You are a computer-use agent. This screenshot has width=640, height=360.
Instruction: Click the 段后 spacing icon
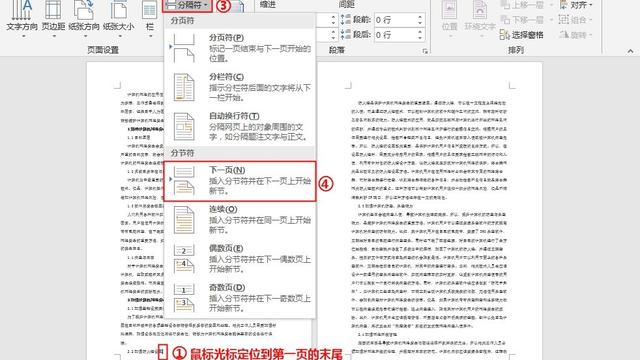pyautogui.click(x=346, y=35)
